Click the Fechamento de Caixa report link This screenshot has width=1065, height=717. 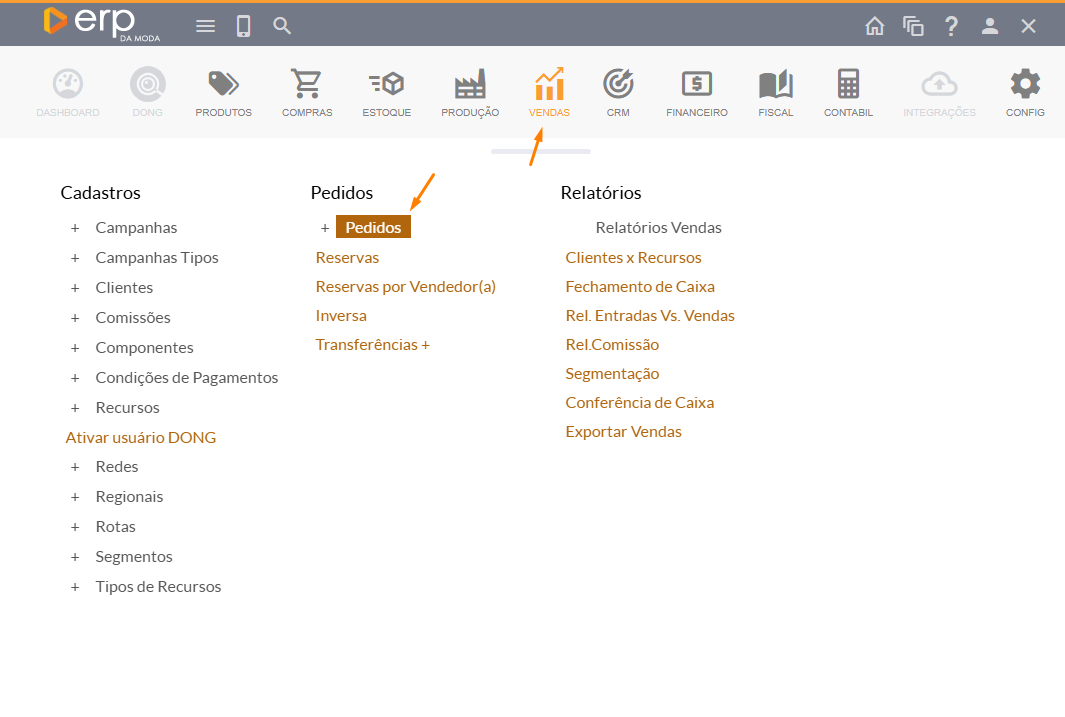pos(640,286)
